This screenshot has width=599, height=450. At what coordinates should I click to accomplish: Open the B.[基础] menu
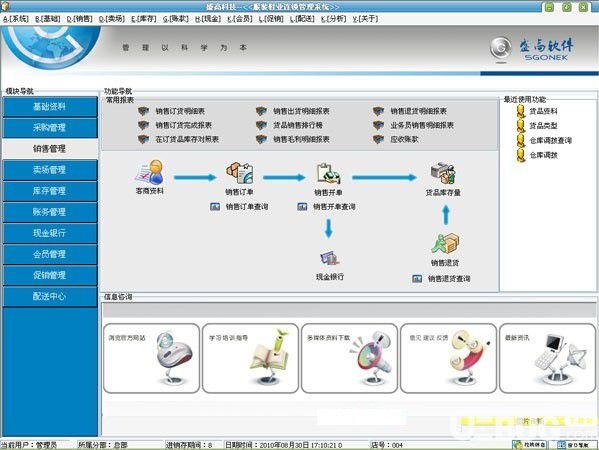tap(48, 19)
